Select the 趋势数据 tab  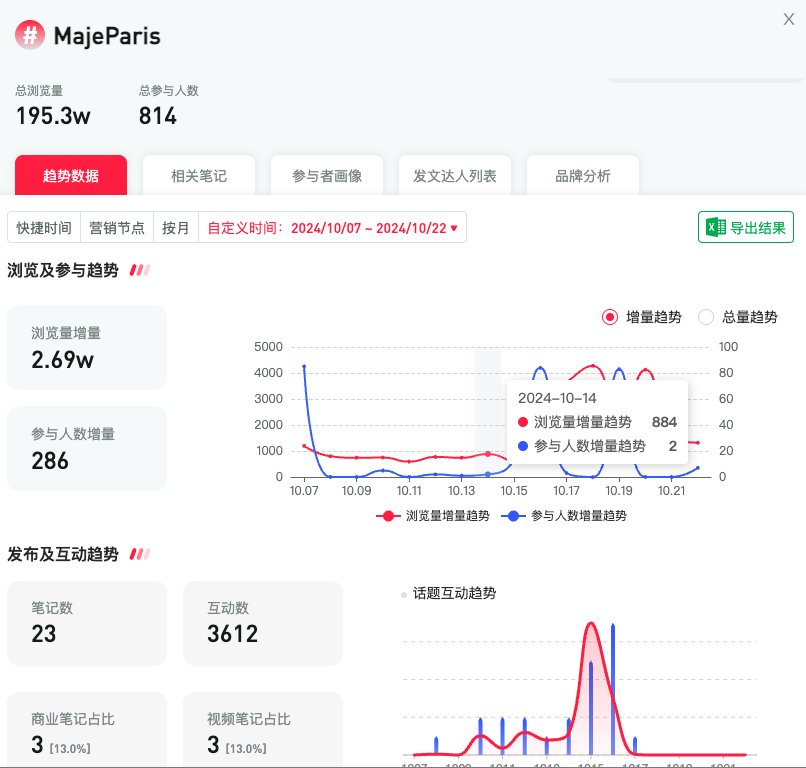point(71,175)
